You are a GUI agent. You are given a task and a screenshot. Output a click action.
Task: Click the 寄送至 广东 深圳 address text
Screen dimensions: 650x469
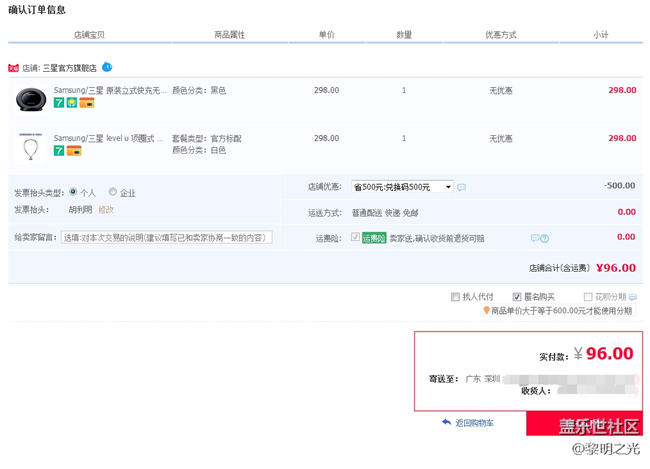(465, 379)
